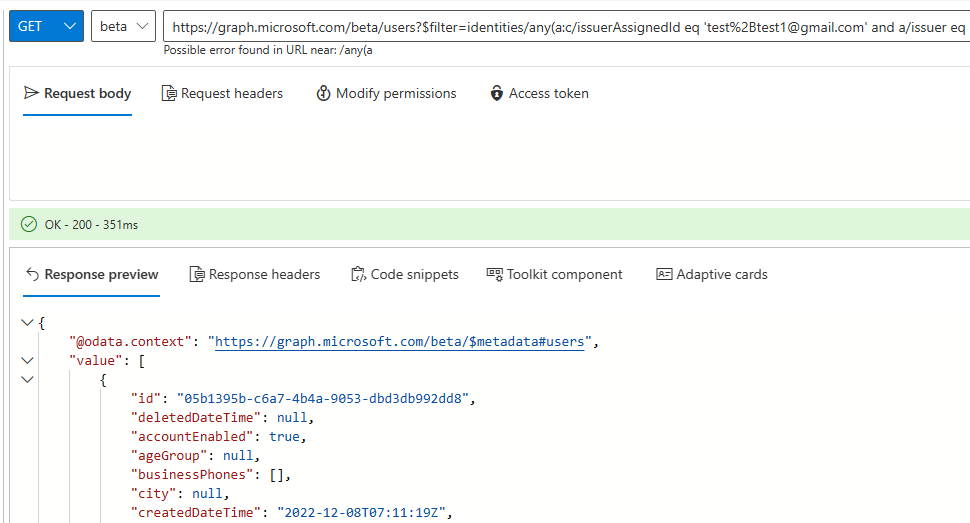Open the Code snippets tab

tap(405, 274)
